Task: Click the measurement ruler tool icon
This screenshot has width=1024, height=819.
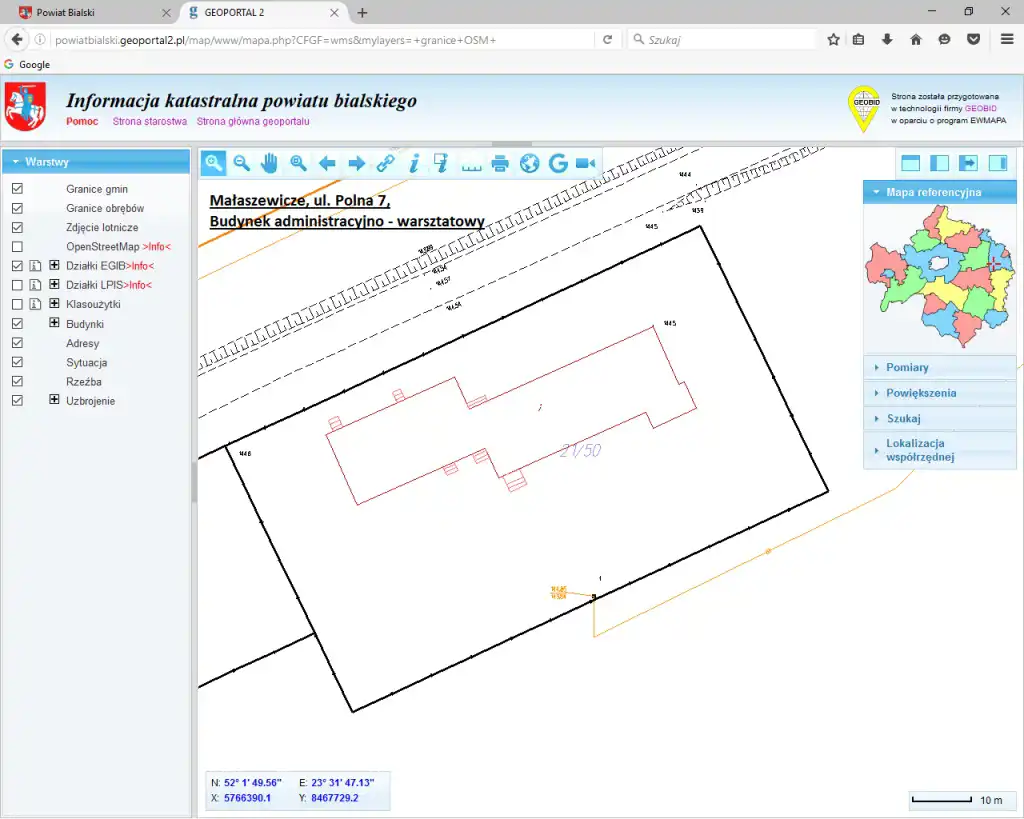Action: pyautogui.click(x=471, y=164)
